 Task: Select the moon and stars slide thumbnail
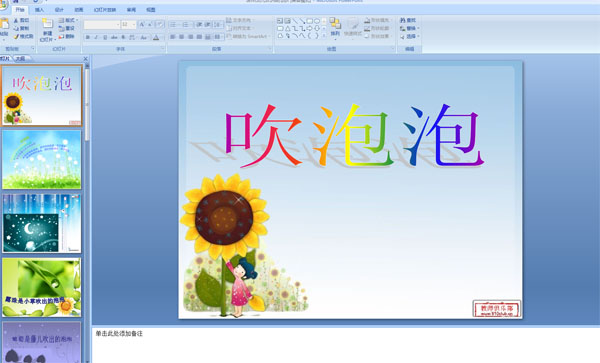pyautogui.click(x=42, y=223)
